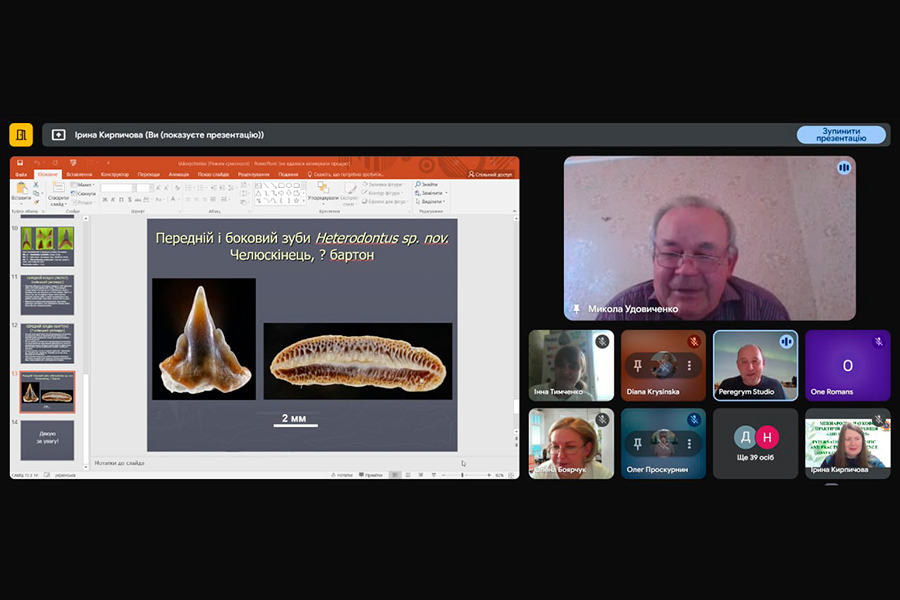
Task: Copy selection with the Copy icon
Action: pyautogui.click(x=36, y=193)
